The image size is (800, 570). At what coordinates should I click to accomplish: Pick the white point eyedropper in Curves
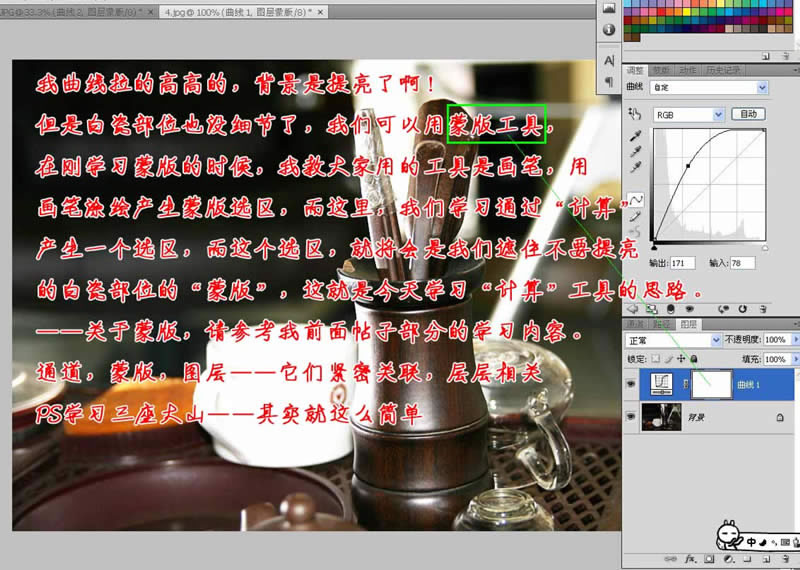pyautogui.click(x=635, y=167)
